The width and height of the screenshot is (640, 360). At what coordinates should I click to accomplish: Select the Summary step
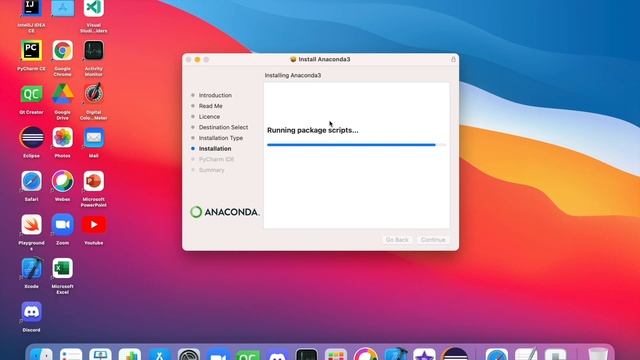[x=211, y=170]
